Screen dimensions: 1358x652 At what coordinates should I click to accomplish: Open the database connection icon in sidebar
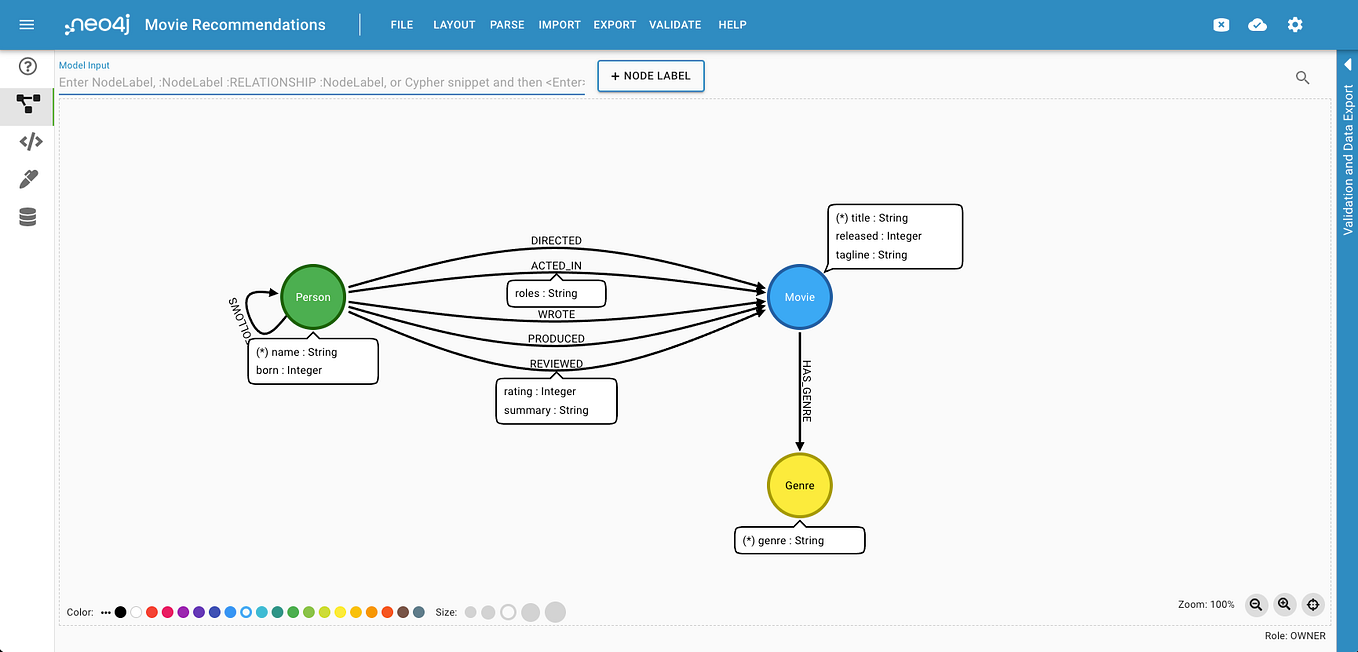click(x=27, y=215)
